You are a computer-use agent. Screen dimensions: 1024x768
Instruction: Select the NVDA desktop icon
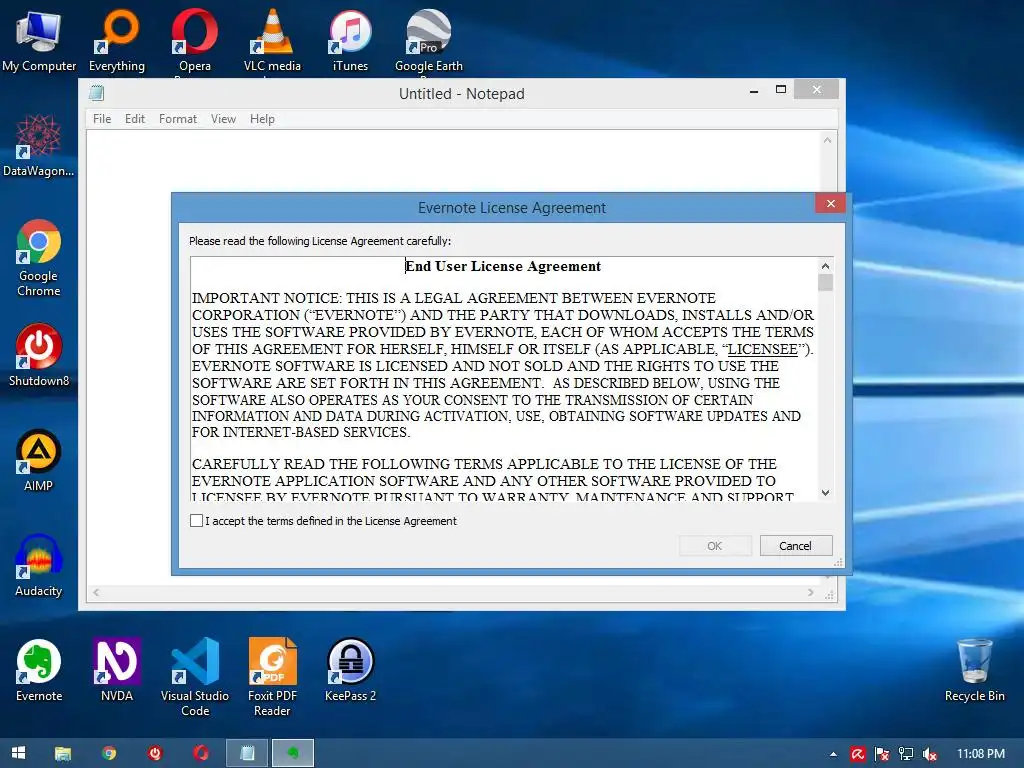(117, 671)
